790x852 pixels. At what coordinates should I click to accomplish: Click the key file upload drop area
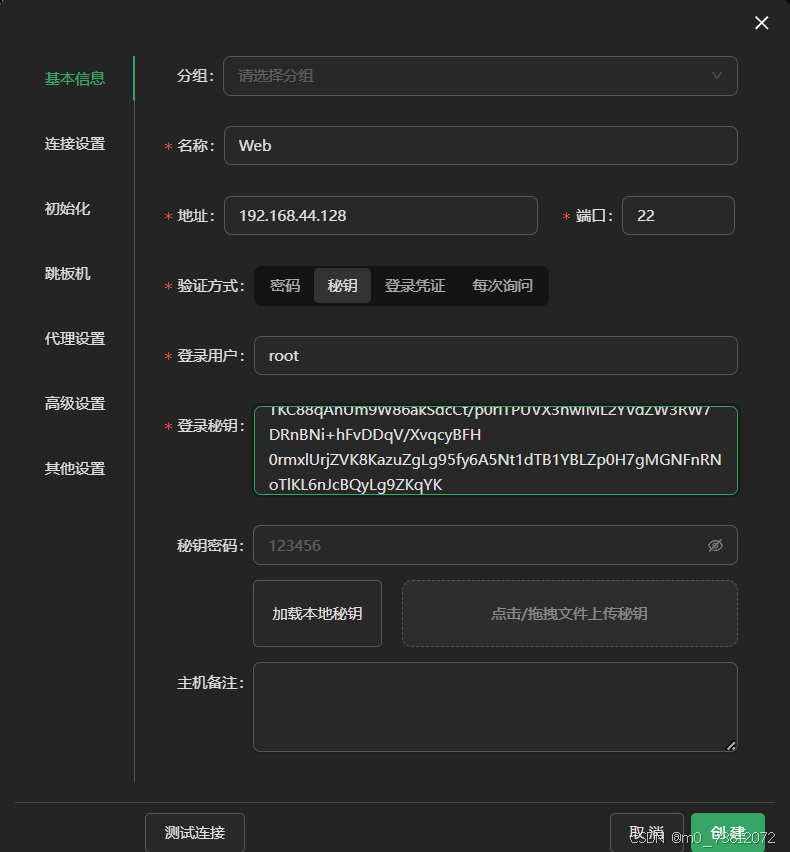(569, 613)
